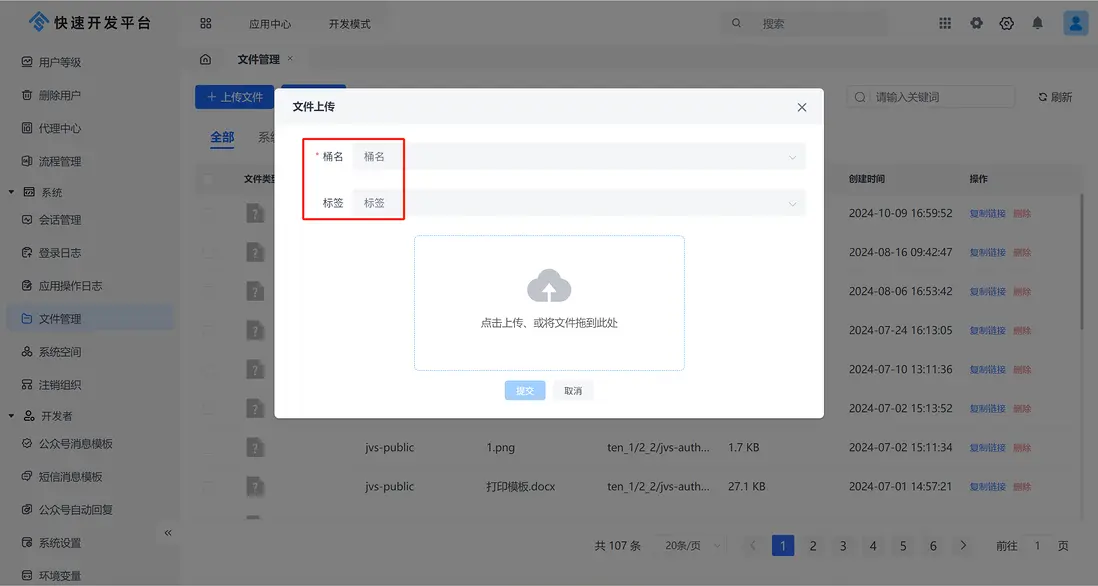Check the 1.png row checkbox
This screenshot has height=586, width=1098.
[x=208, y=447]
